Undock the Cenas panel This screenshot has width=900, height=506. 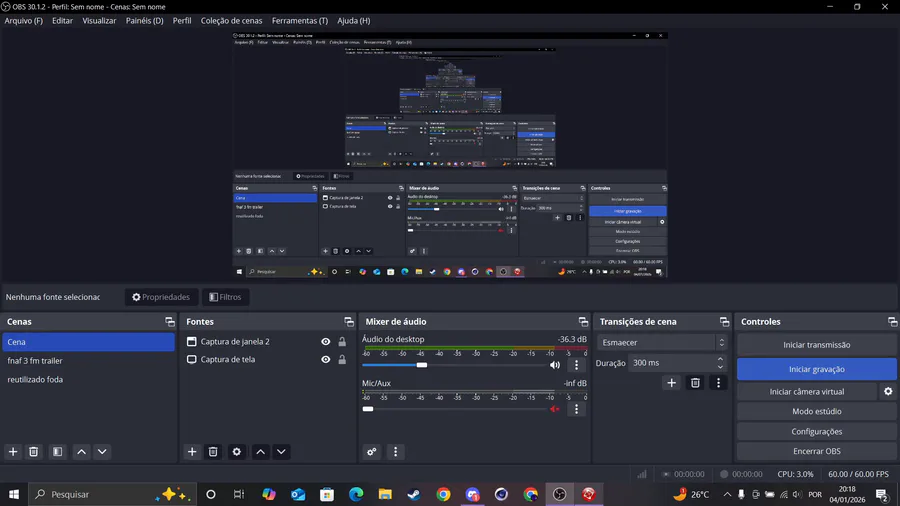click(169, 322)
